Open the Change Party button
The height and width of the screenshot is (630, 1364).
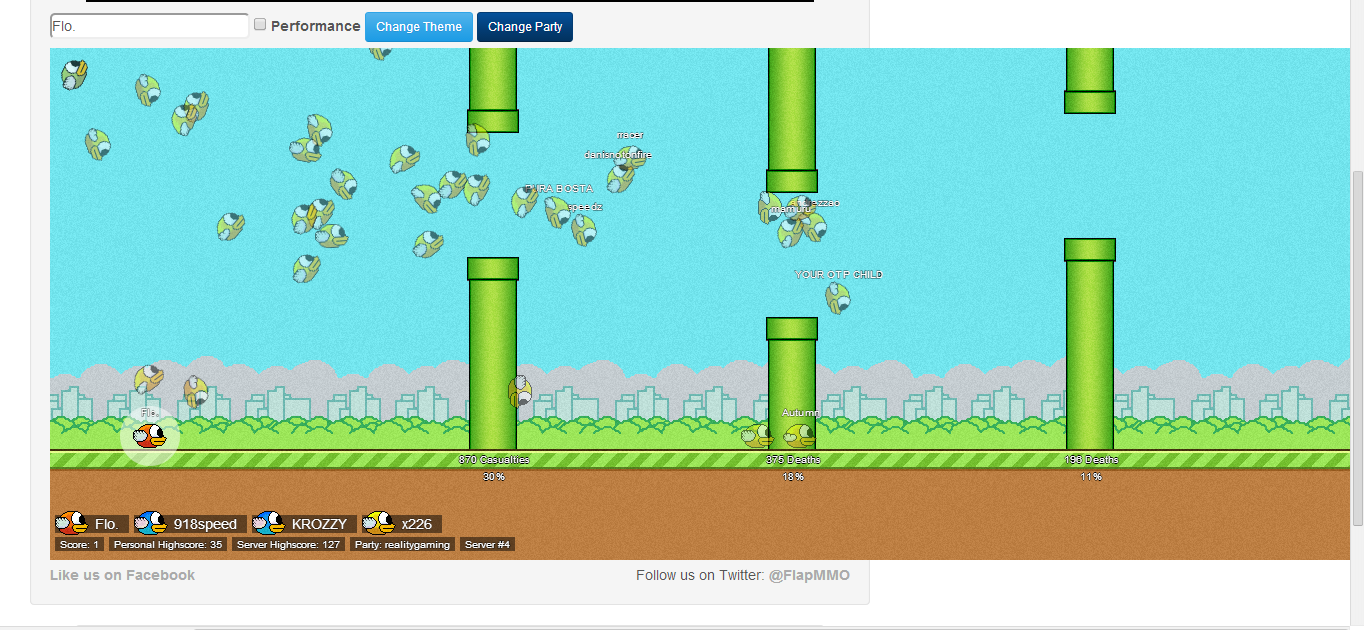point(525,27)
